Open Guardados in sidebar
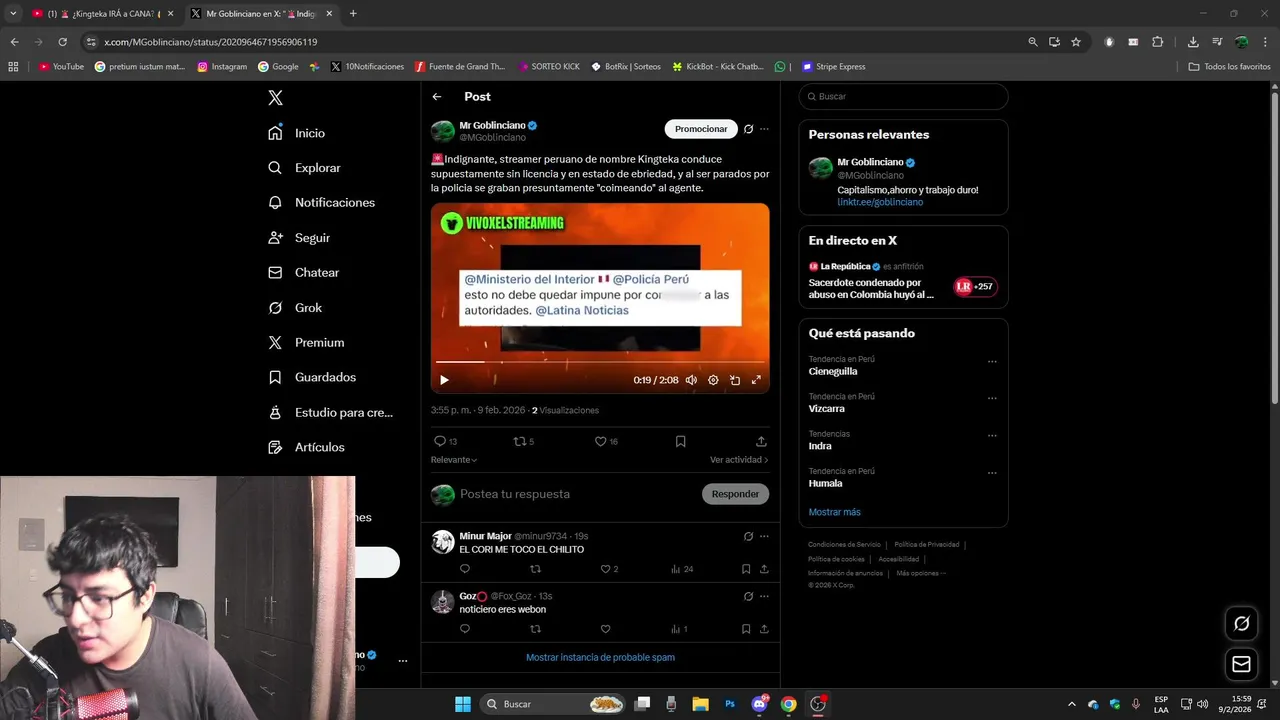Screen dimensions: 1280x720 (x=312, y=377)
